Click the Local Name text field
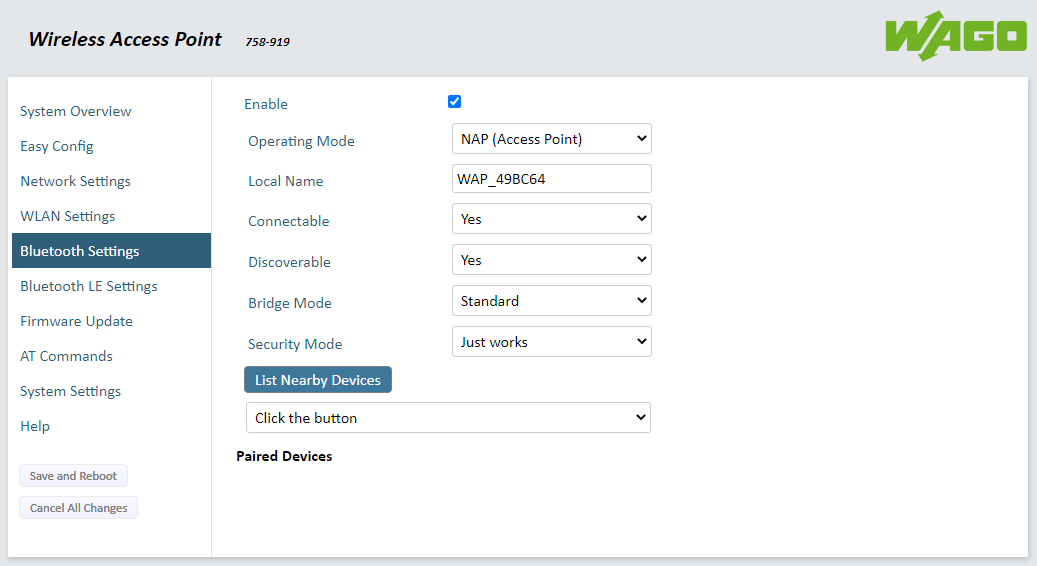Viewport: 1037px width, 566px height. coord(551,179)
